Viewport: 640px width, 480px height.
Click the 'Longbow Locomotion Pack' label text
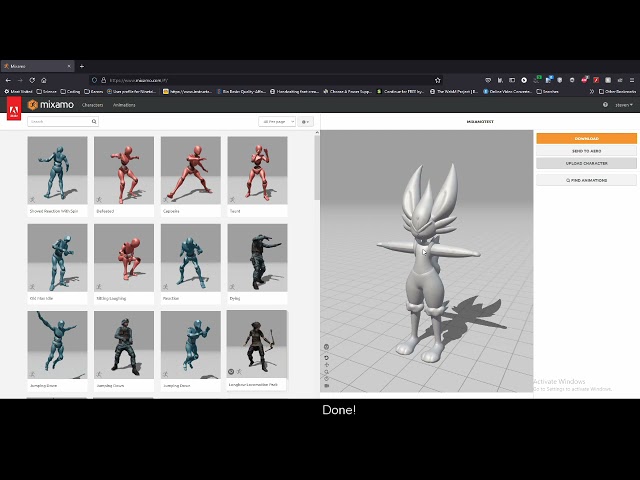[253, 384]
